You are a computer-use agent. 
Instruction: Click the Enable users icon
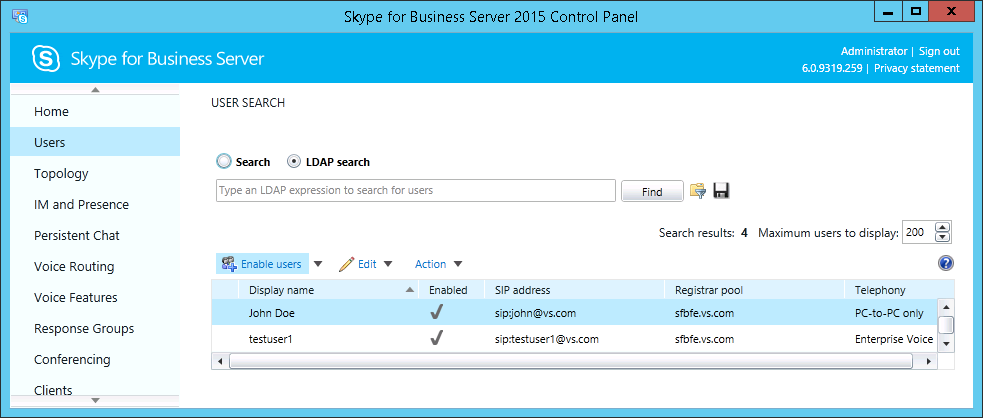229,264
